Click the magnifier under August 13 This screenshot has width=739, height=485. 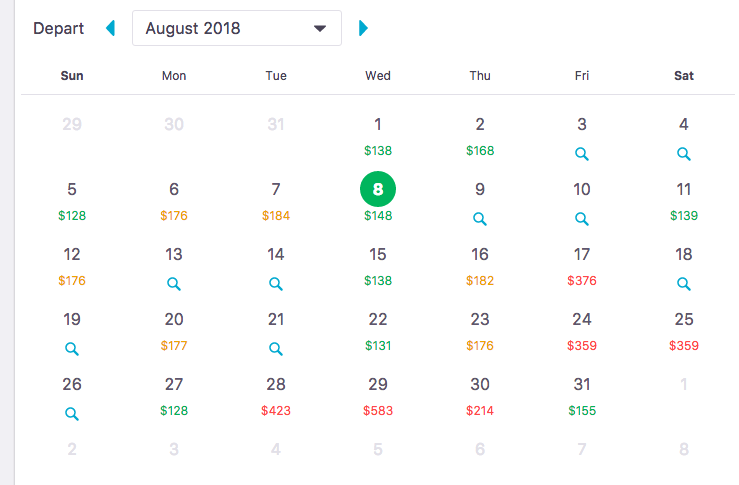coord(174,283)
